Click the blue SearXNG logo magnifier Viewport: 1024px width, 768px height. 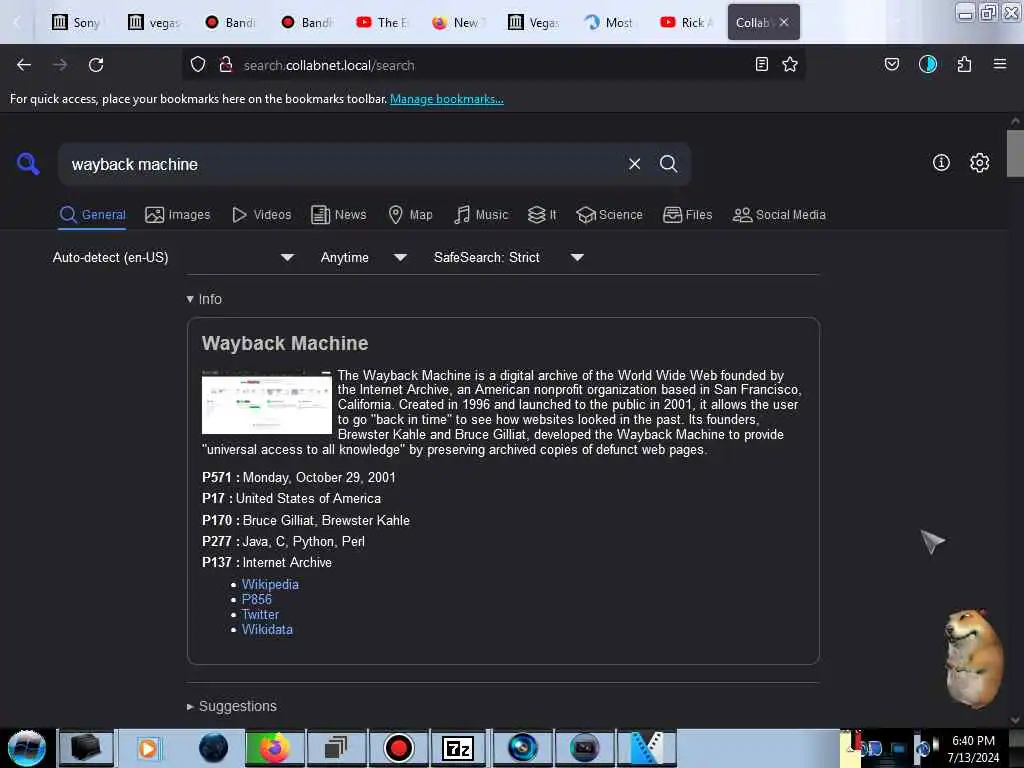point(28,163)
